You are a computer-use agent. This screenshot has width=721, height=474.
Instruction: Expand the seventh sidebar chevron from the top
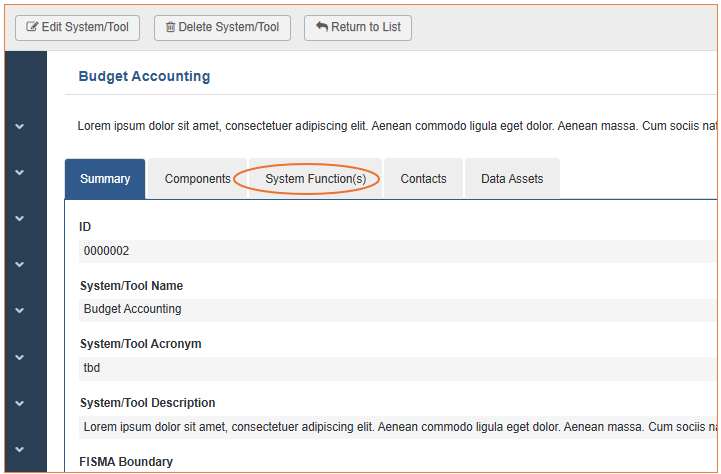click(19, 403)
